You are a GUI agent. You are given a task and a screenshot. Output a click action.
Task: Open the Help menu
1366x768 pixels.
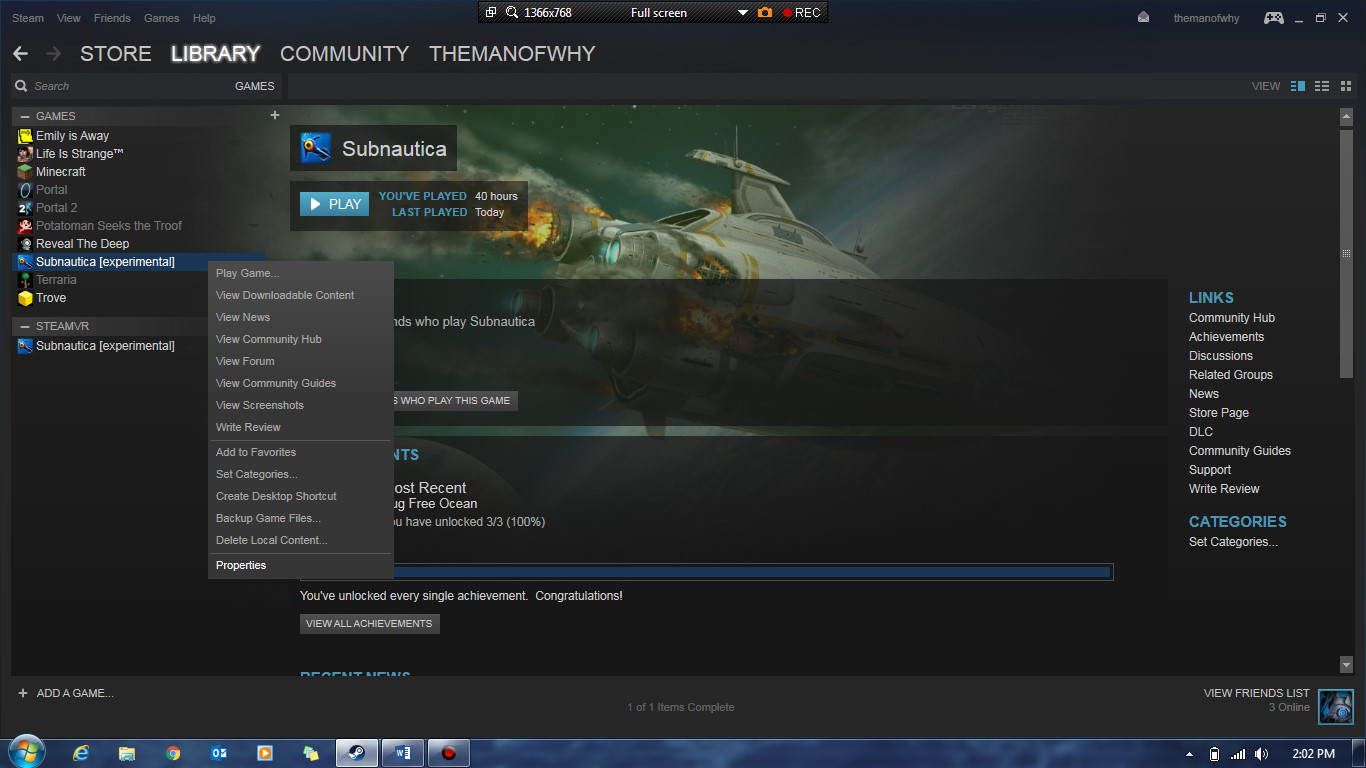coord(204,18)
